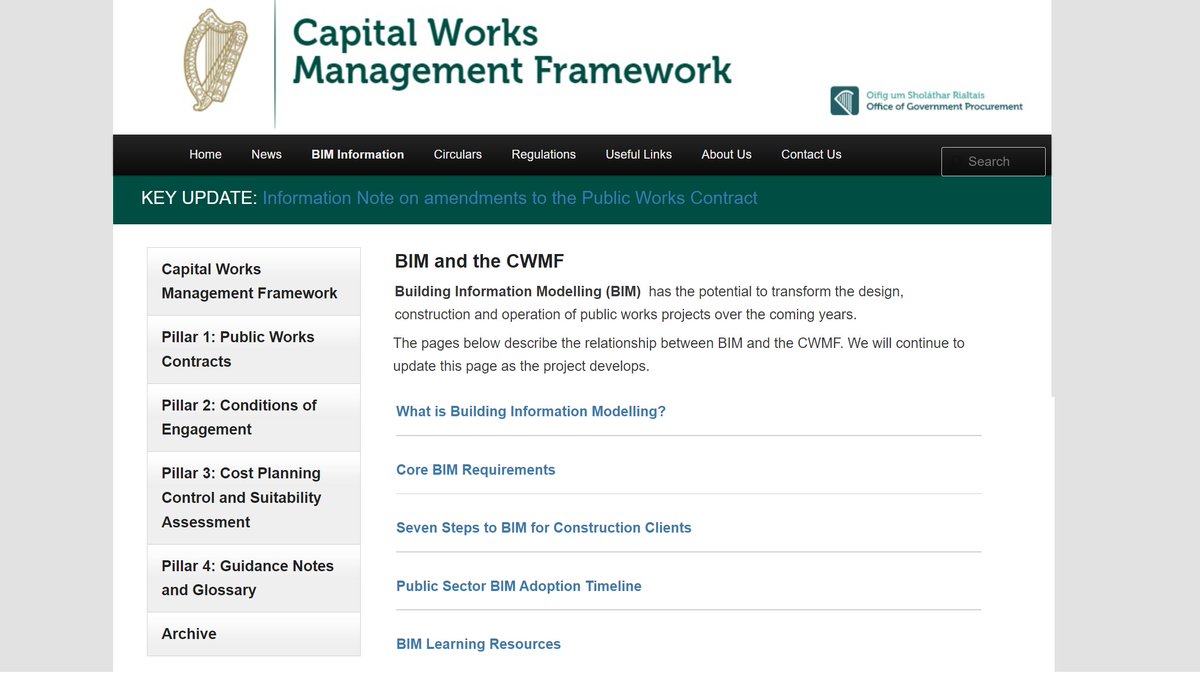Screen dimensions: 1200x675
Task: Click the BIM and the CWMF heading
Action: pyautogui.click(x=480, y=262)
